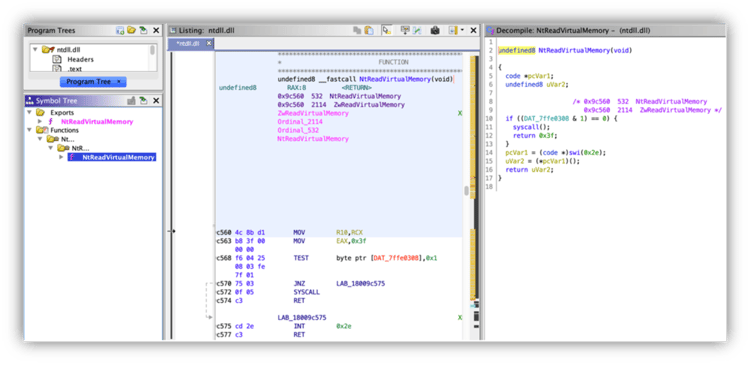Click the Listing snapshot camera icon

click(x=435, y=31)
